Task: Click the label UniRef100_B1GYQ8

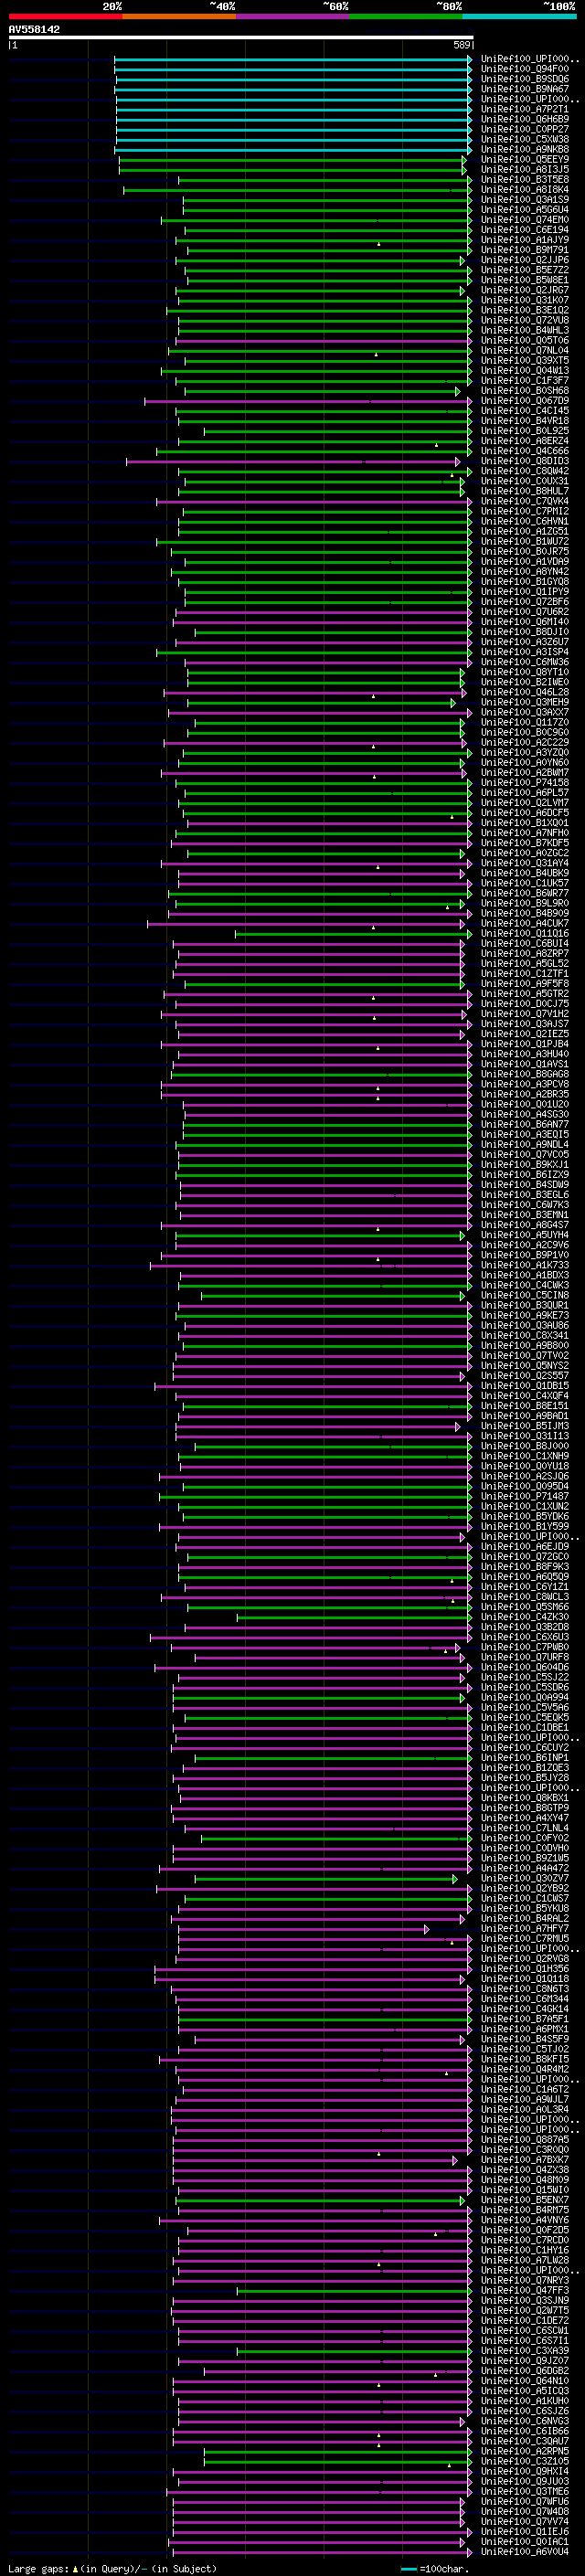Action: tap(524, 581)
